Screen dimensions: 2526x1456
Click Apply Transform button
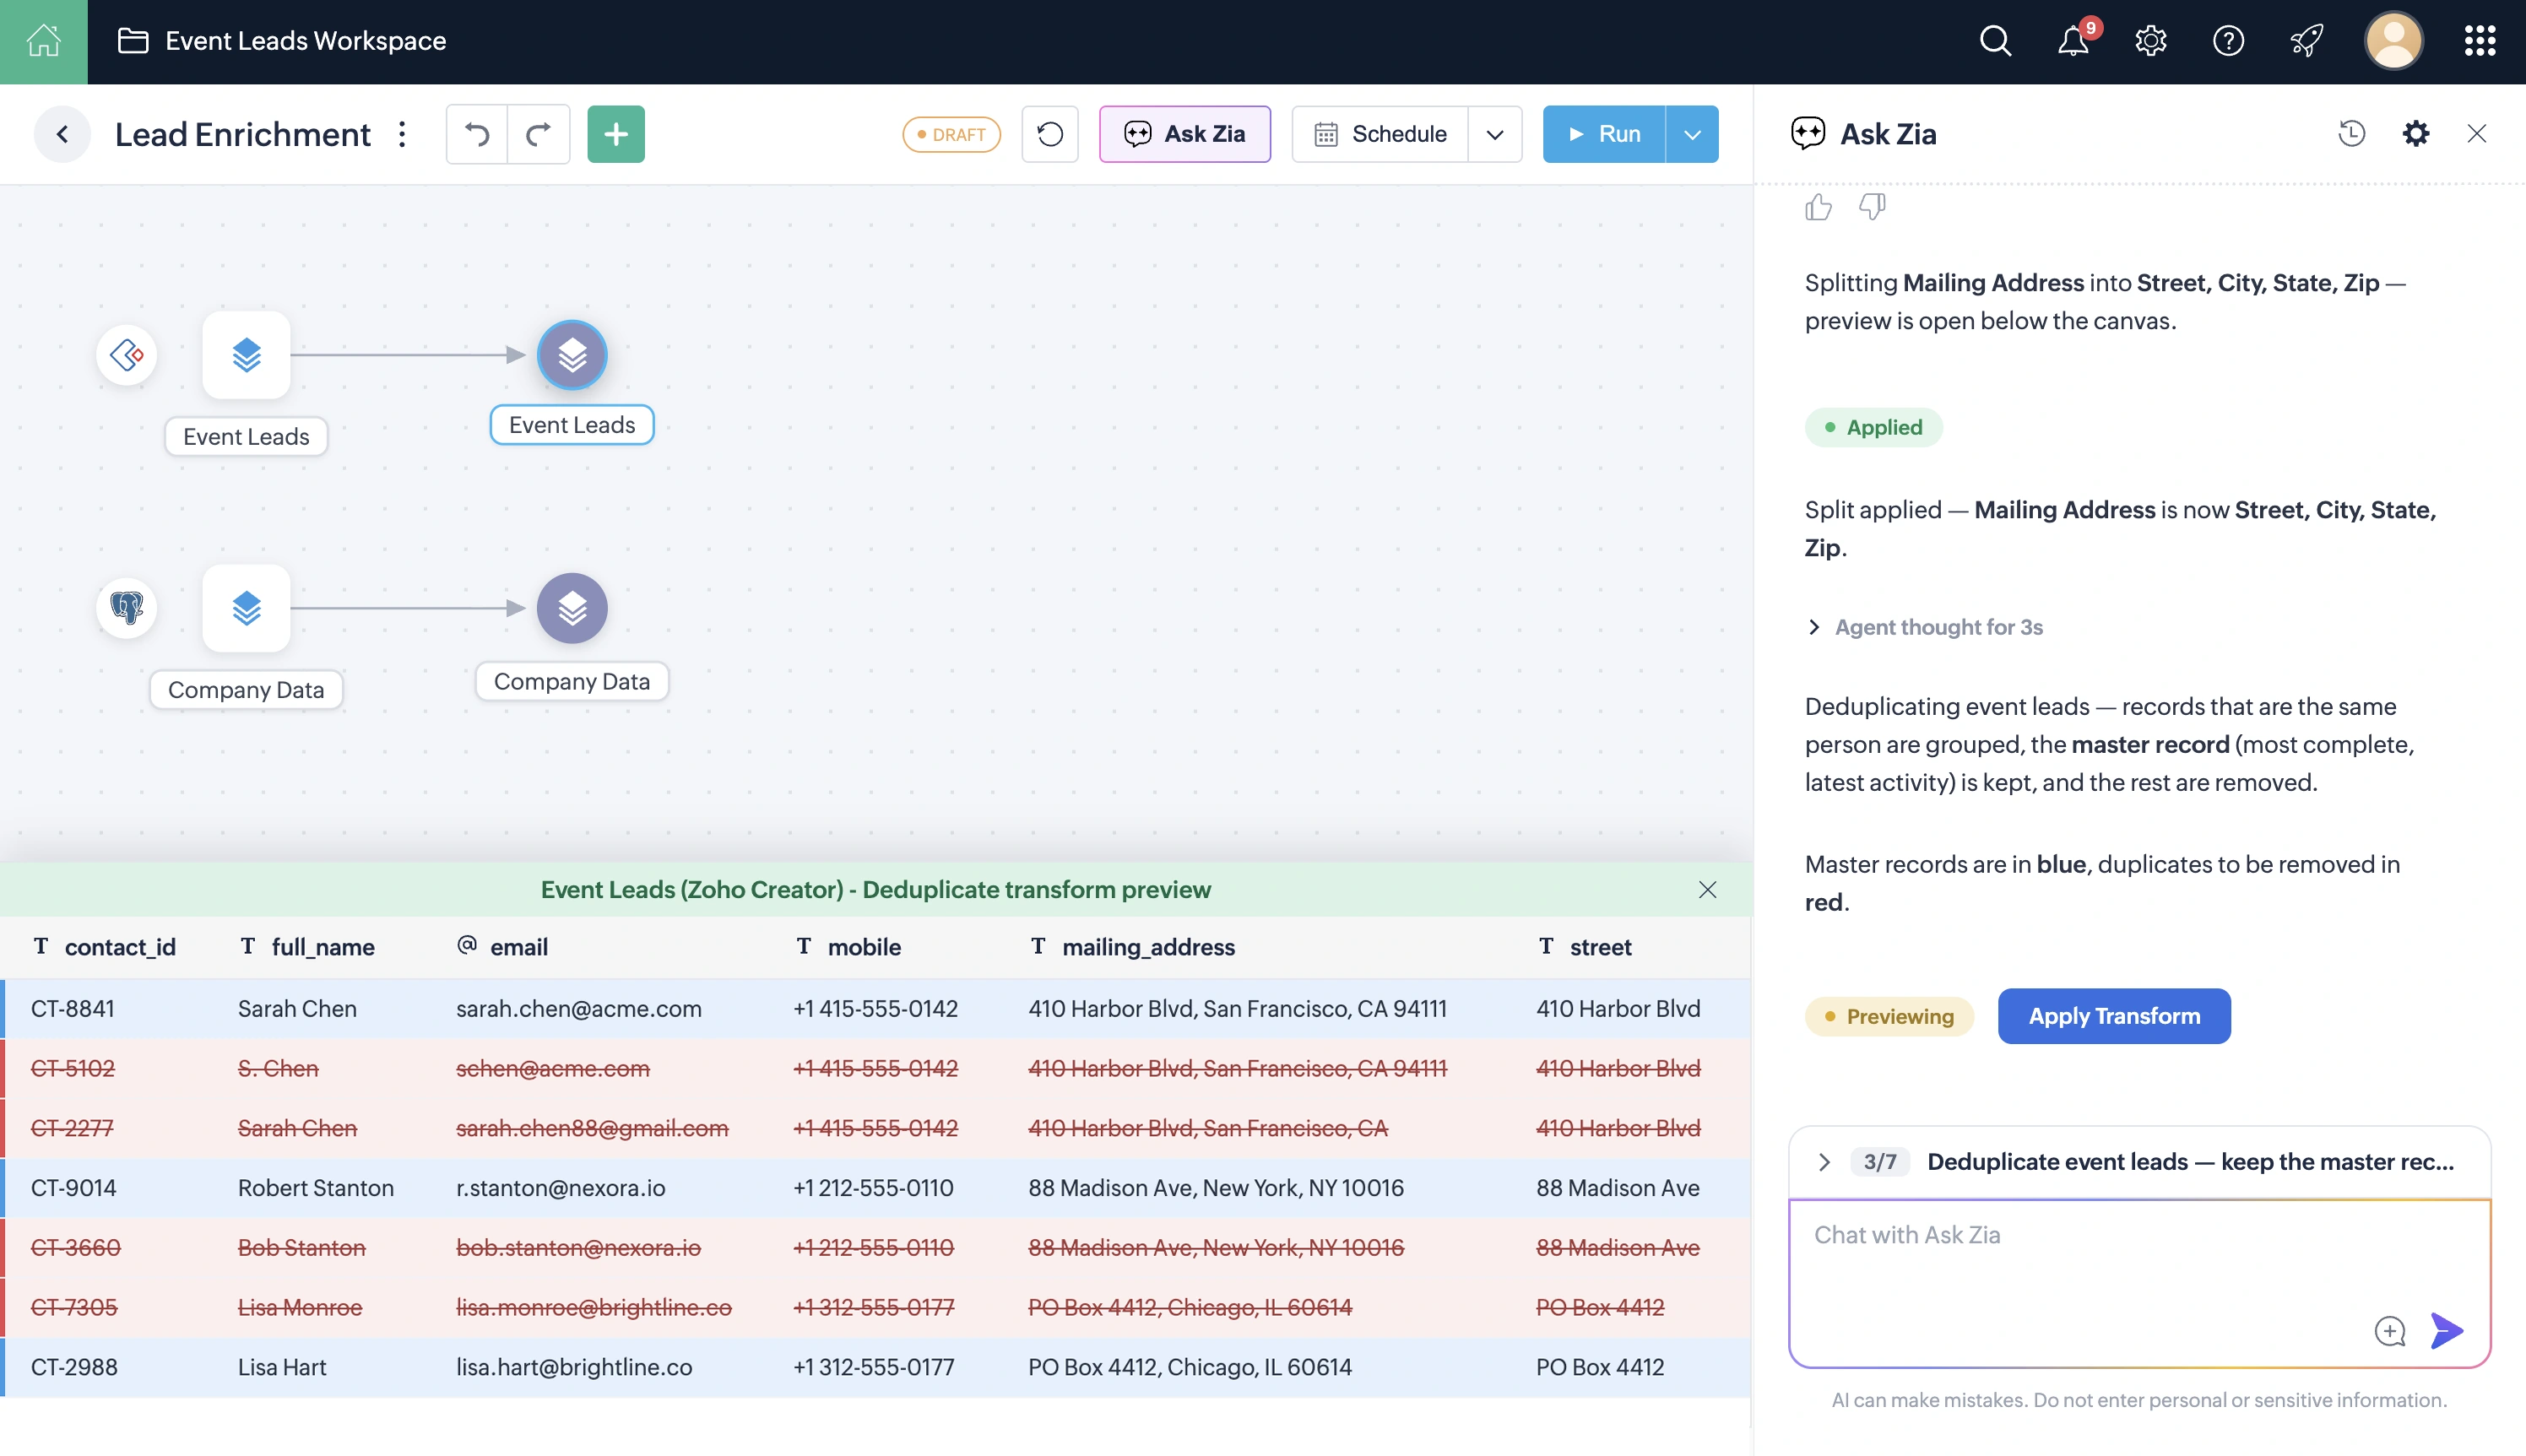2114,1016
